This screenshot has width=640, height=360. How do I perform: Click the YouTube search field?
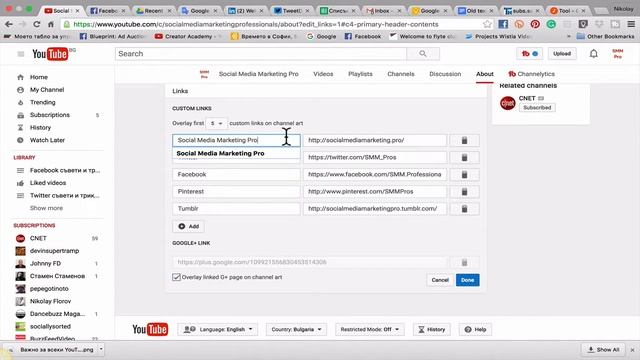(260, 54)
